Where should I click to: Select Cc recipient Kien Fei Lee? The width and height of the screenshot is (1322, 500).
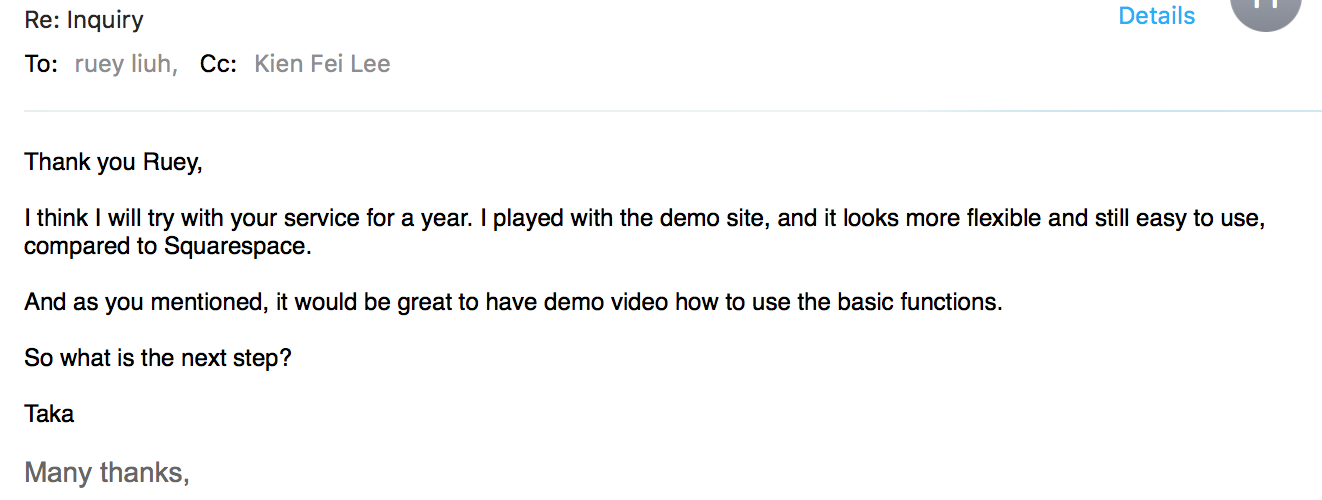pyautogui.click(x=322, y=65)
